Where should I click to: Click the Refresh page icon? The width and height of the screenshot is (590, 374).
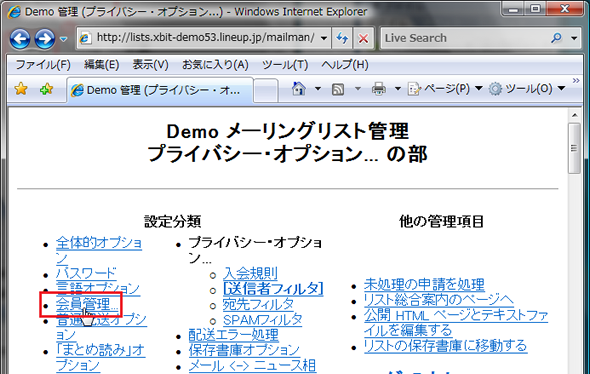[342, 38]
